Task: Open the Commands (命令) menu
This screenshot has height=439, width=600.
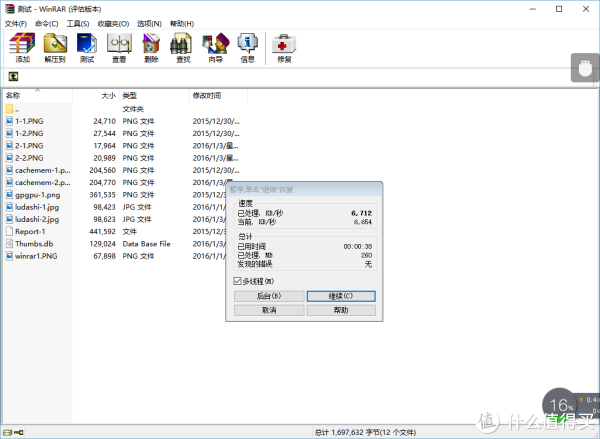Action: pos(47,24)
